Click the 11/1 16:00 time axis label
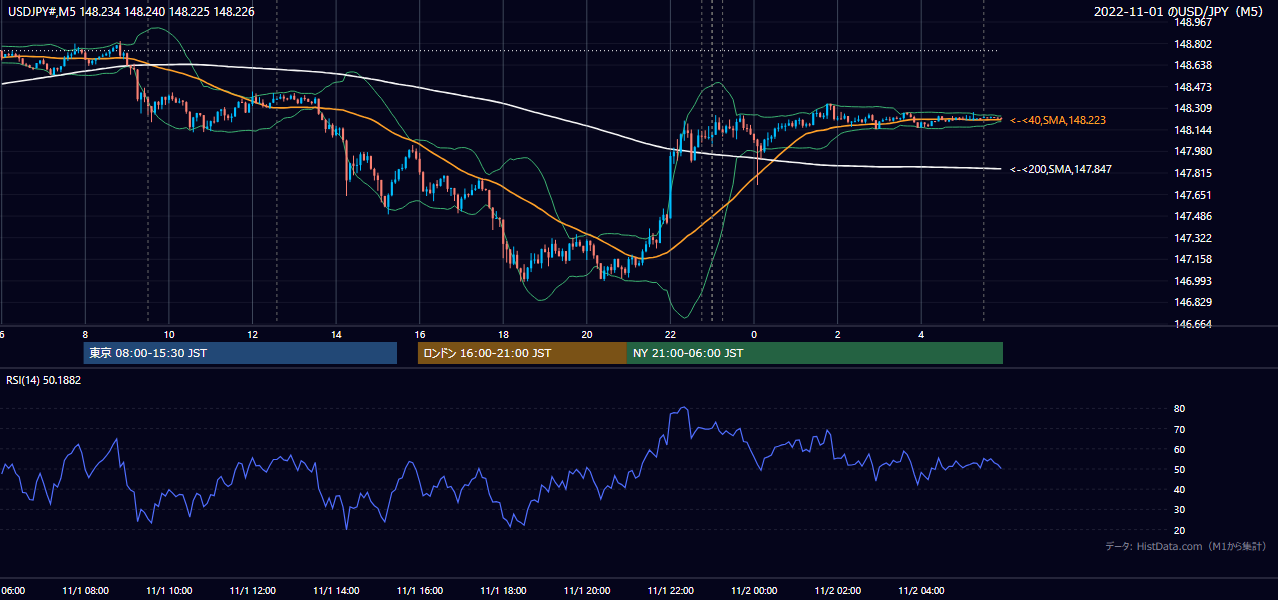 click(419, 590)
